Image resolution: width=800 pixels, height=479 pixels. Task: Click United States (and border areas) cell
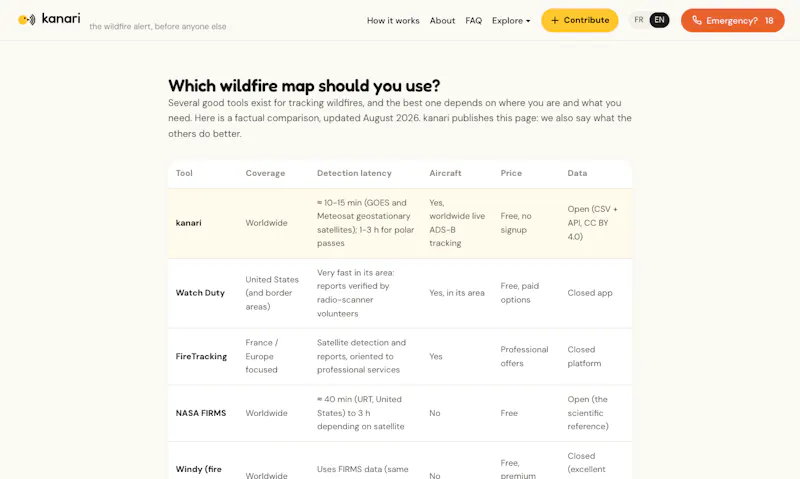click(272, 293)
